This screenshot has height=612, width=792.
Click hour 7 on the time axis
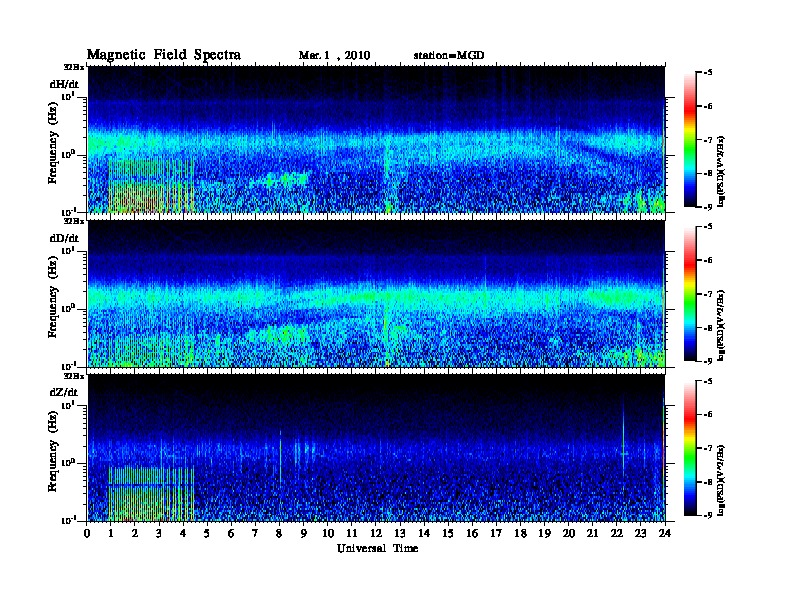point(255,533)
